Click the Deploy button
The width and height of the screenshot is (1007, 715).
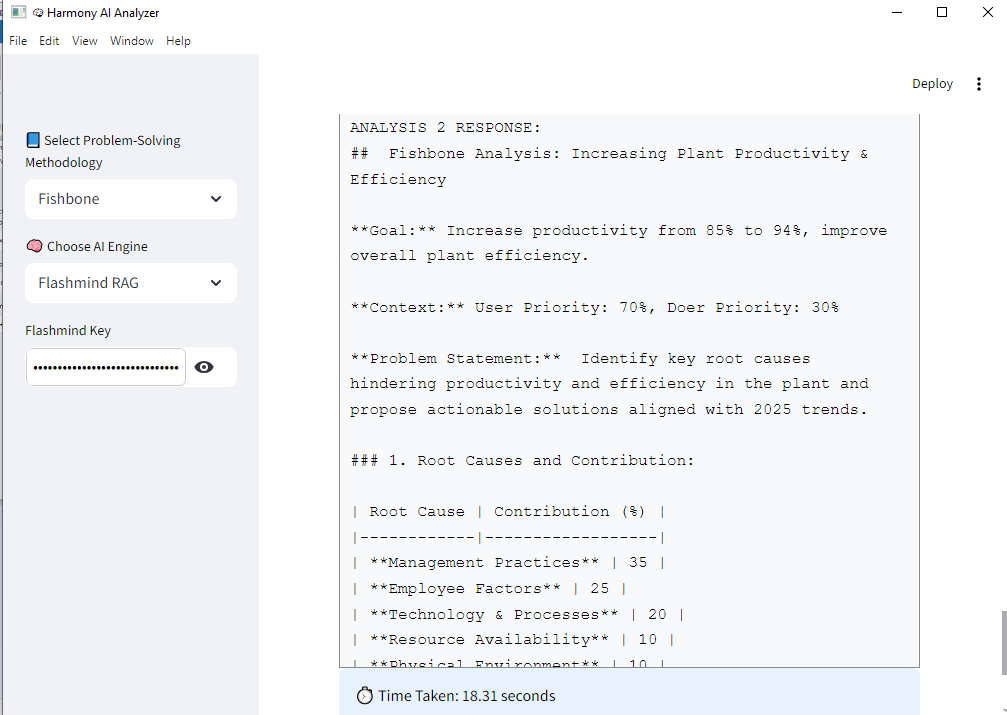point(932,84)
